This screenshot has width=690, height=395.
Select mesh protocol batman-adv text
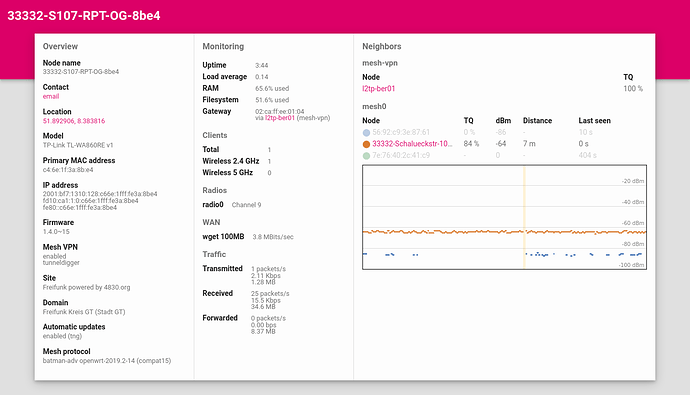106,361
